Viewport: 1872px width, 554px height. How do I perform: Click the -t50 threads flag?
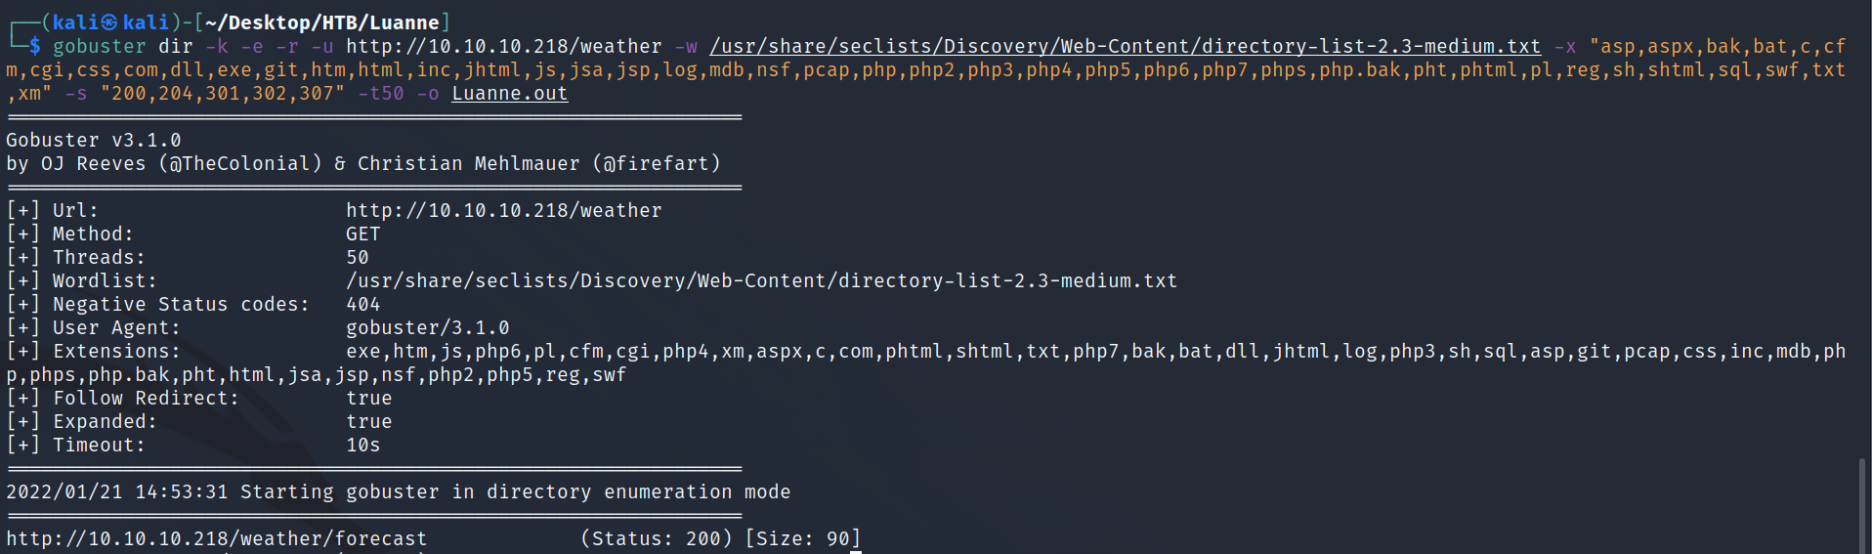coord(380,93)
